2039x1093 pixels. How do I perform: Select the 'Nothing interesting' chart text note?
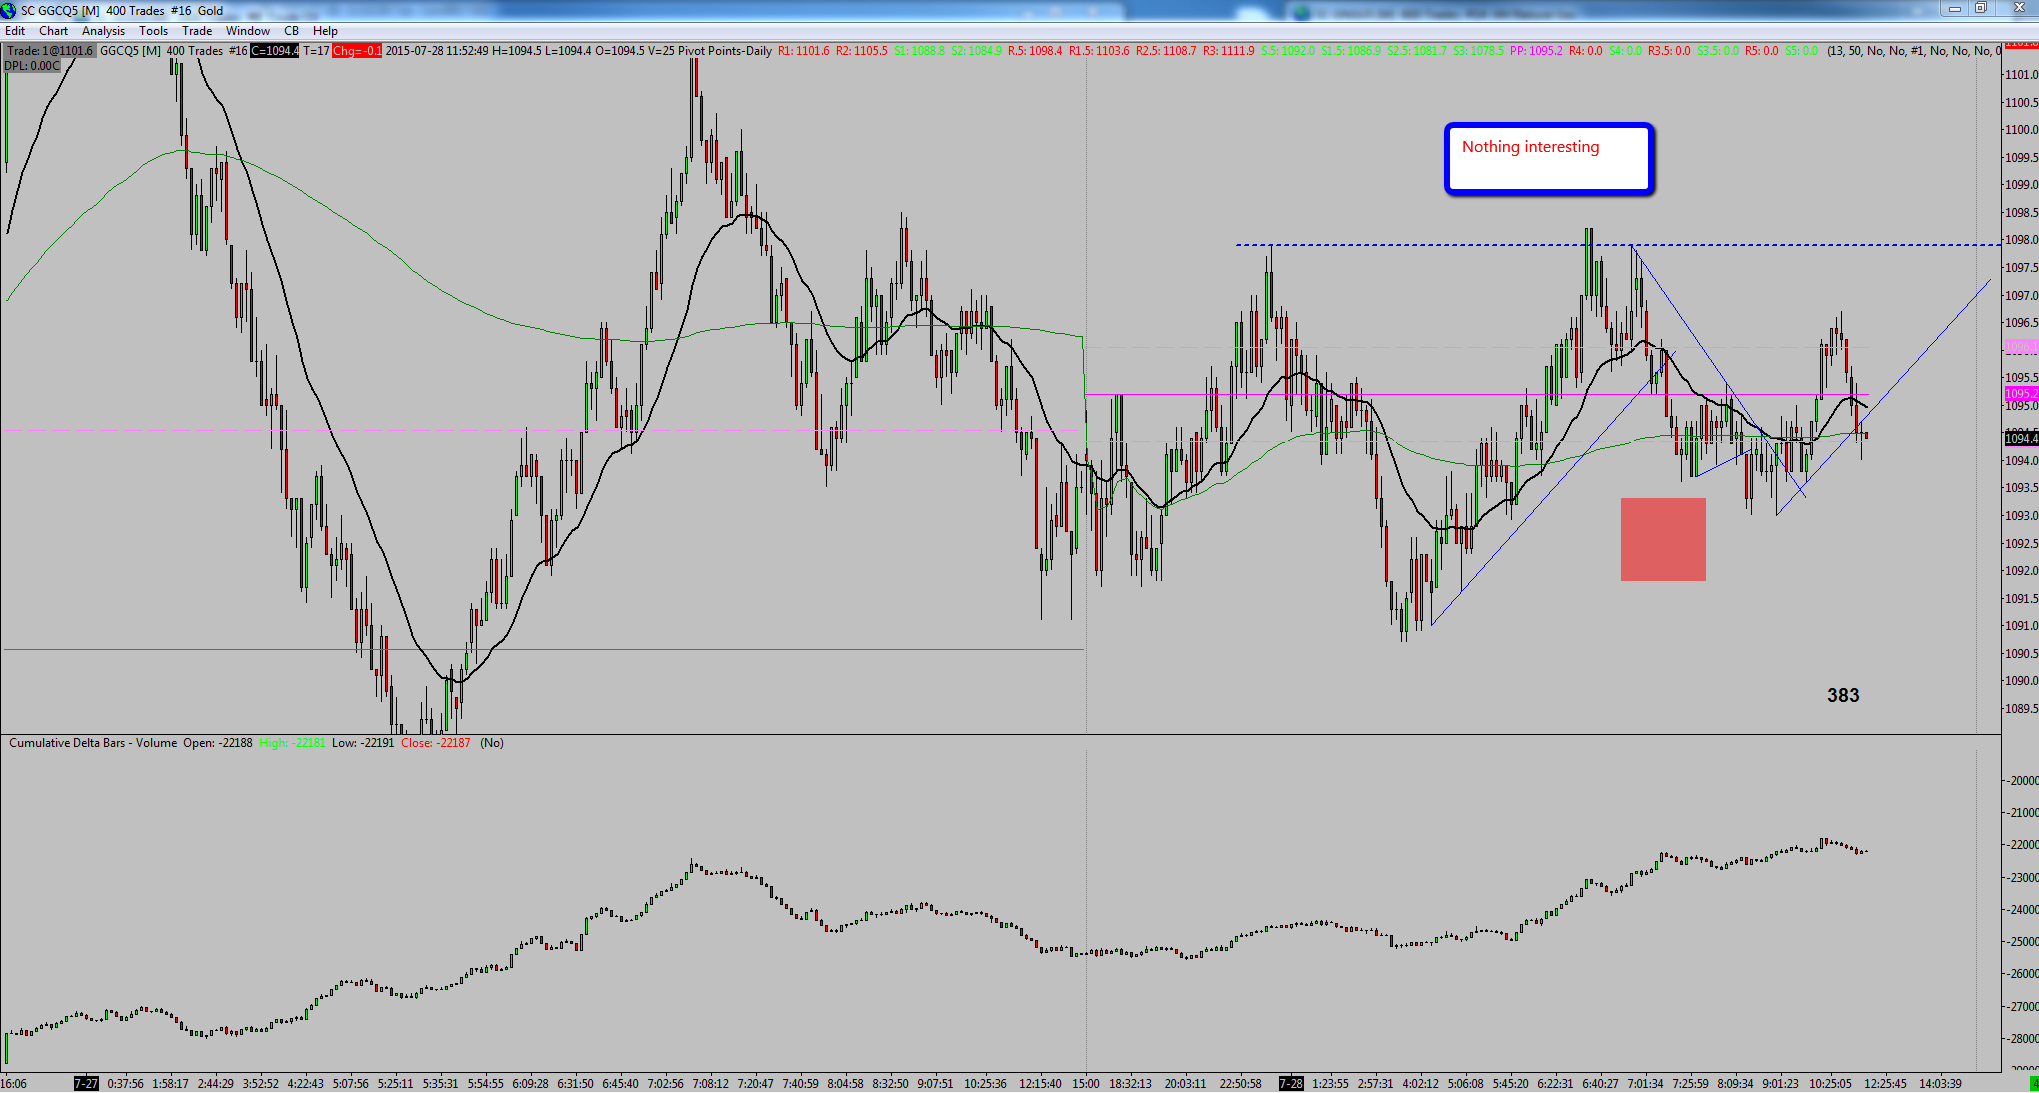[1549, 158]
